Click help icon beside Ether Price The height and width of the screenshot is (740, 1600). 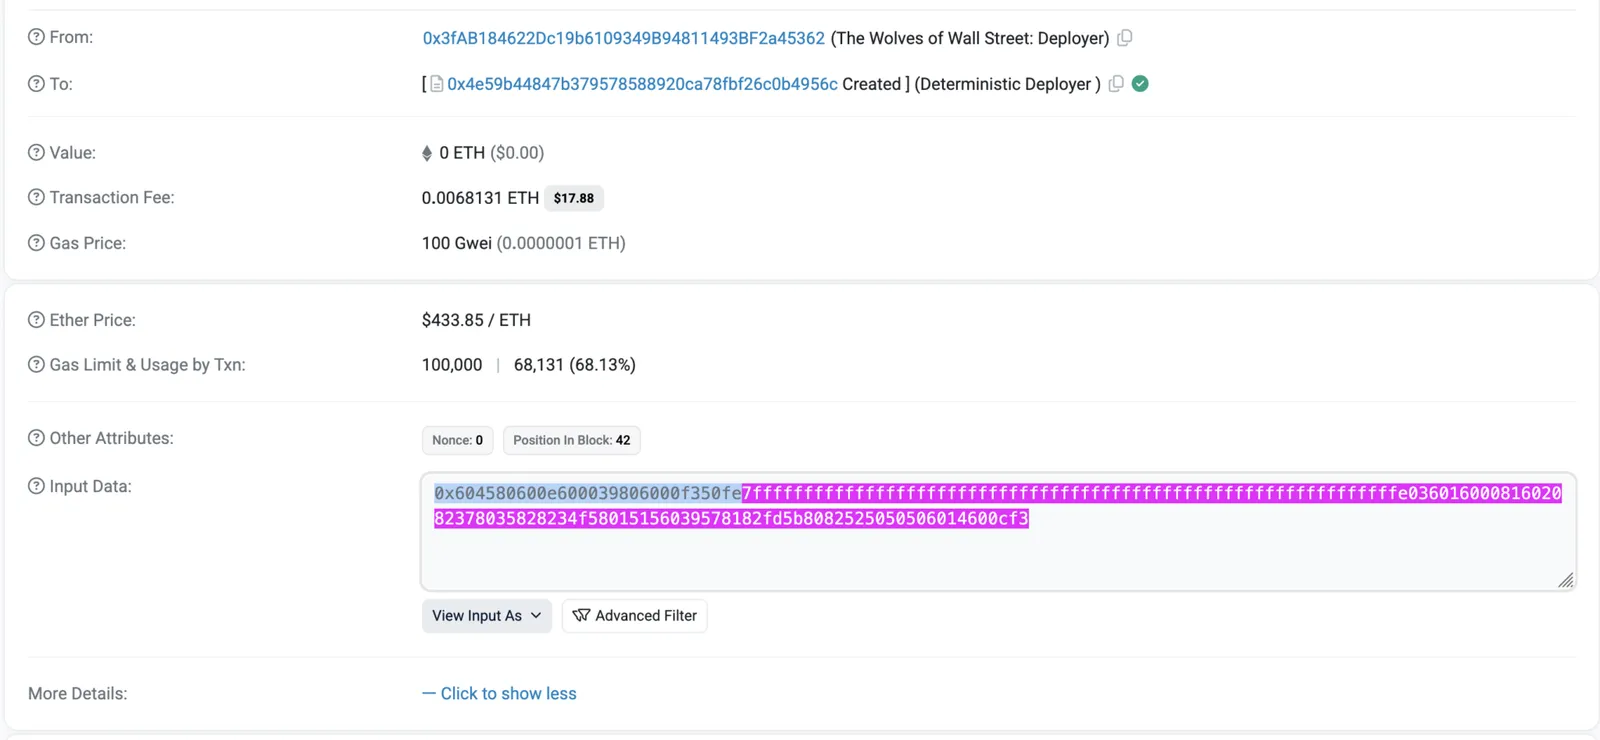[x=36, y=320]
